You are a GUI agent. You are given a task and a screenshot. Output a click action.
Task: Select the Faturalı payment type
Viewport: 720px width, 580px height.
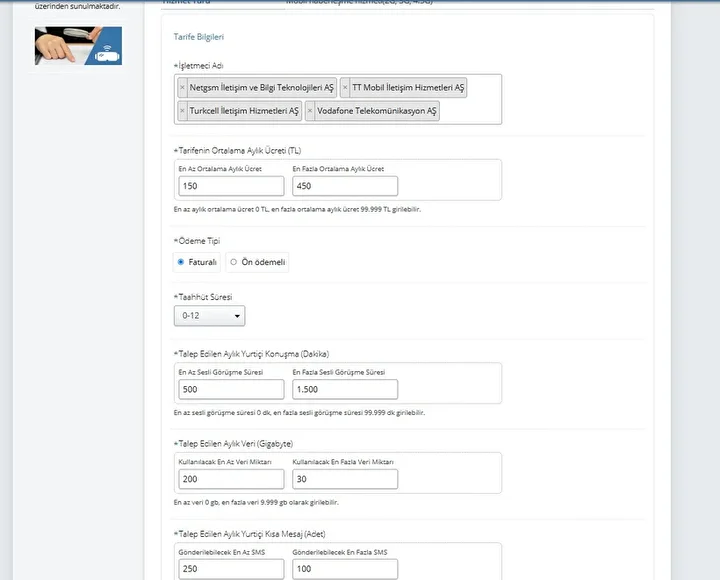(x=180, y=262)
